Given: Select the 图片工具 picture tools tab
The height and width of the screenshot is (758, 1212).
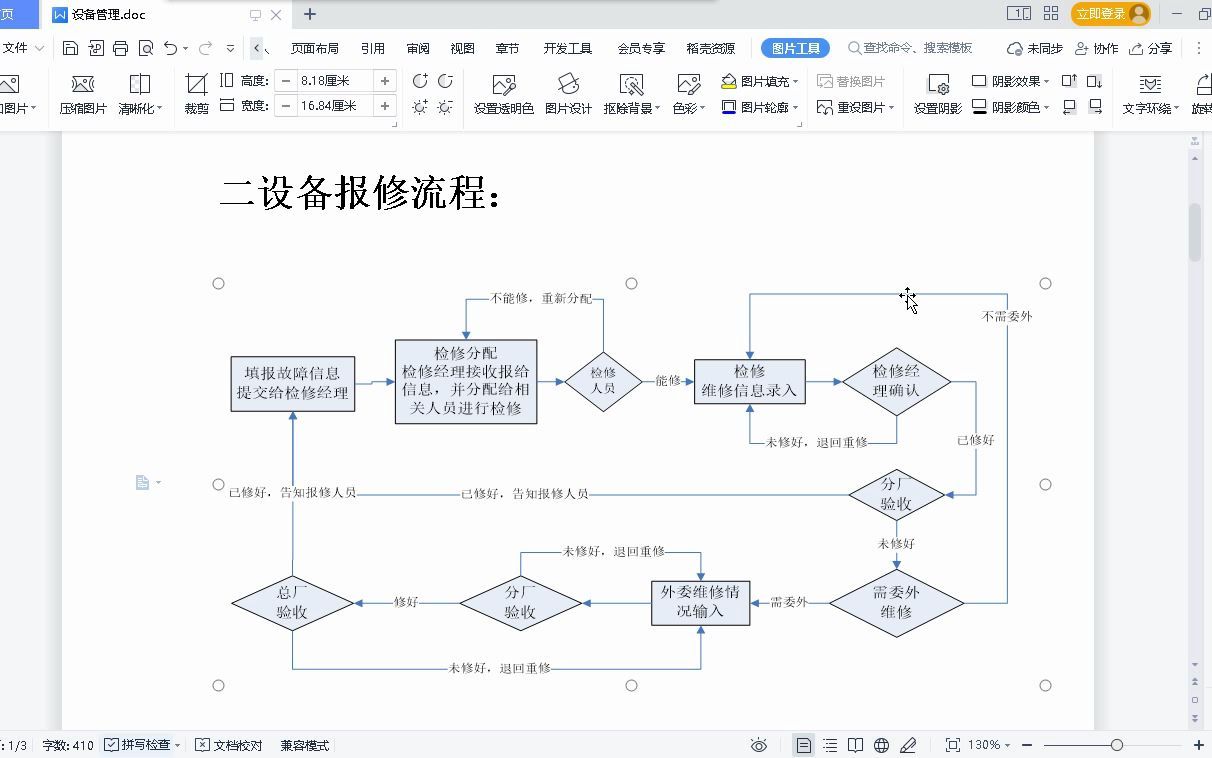Looking at the screenshot, I should point(796,48).
